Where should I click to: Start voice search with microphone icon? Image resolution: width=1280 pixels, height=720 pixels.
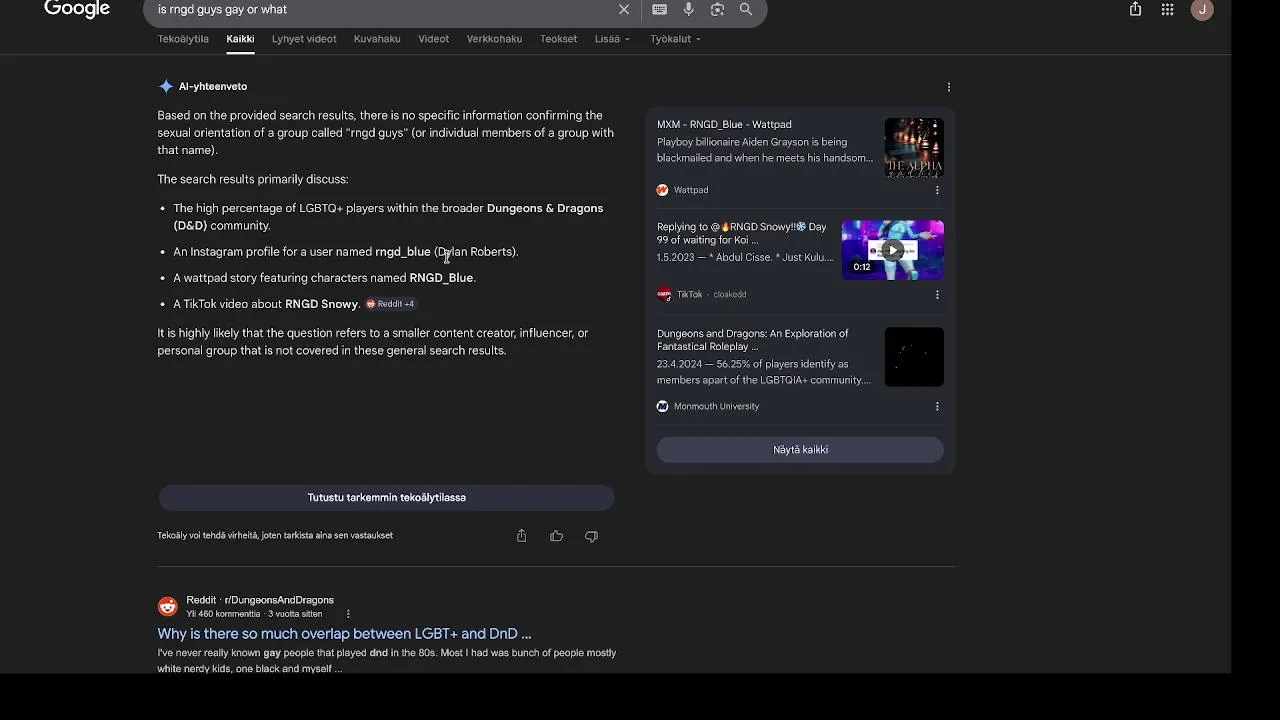689,9
